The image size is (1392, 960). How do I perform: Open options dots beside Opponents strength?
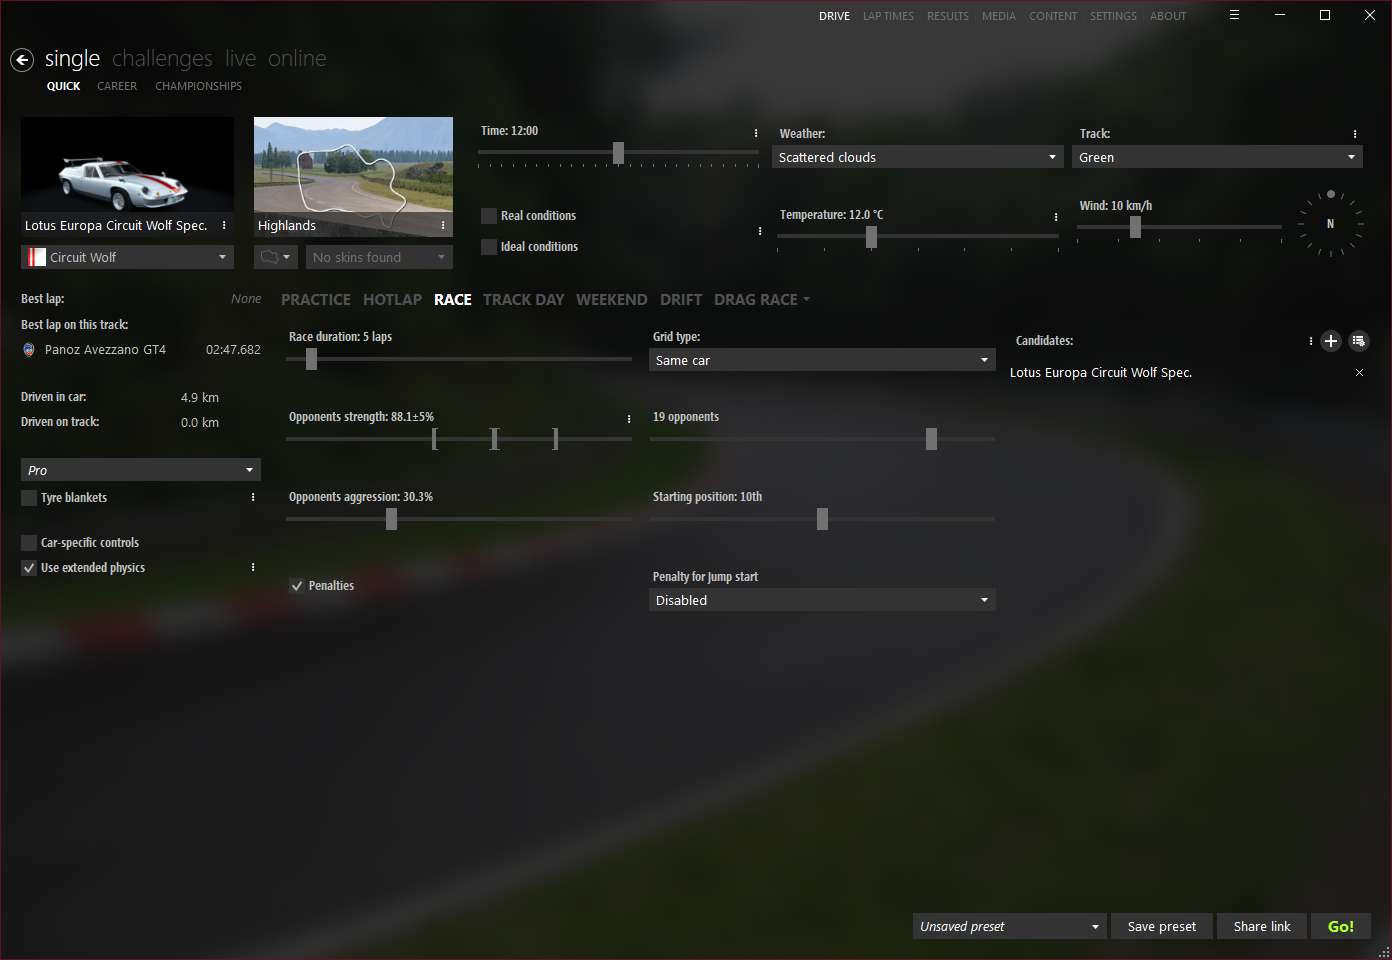[629, 418]
